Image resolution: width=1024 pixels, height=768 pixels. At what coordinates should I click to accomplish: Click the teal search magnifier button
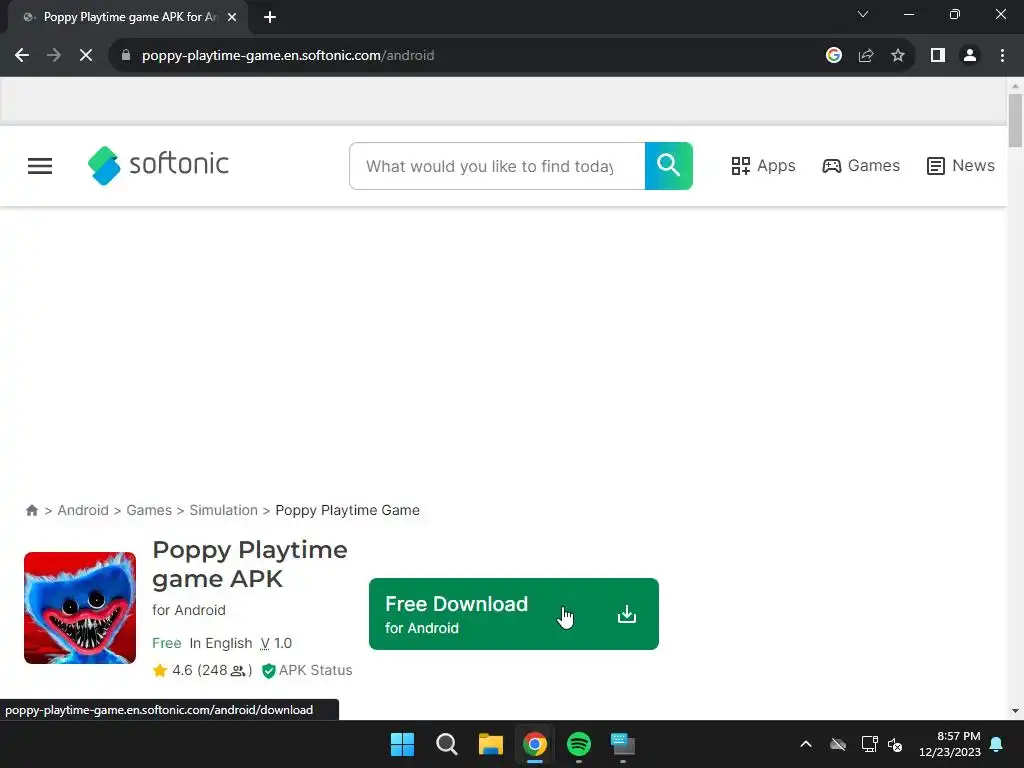tap(668, 166)
